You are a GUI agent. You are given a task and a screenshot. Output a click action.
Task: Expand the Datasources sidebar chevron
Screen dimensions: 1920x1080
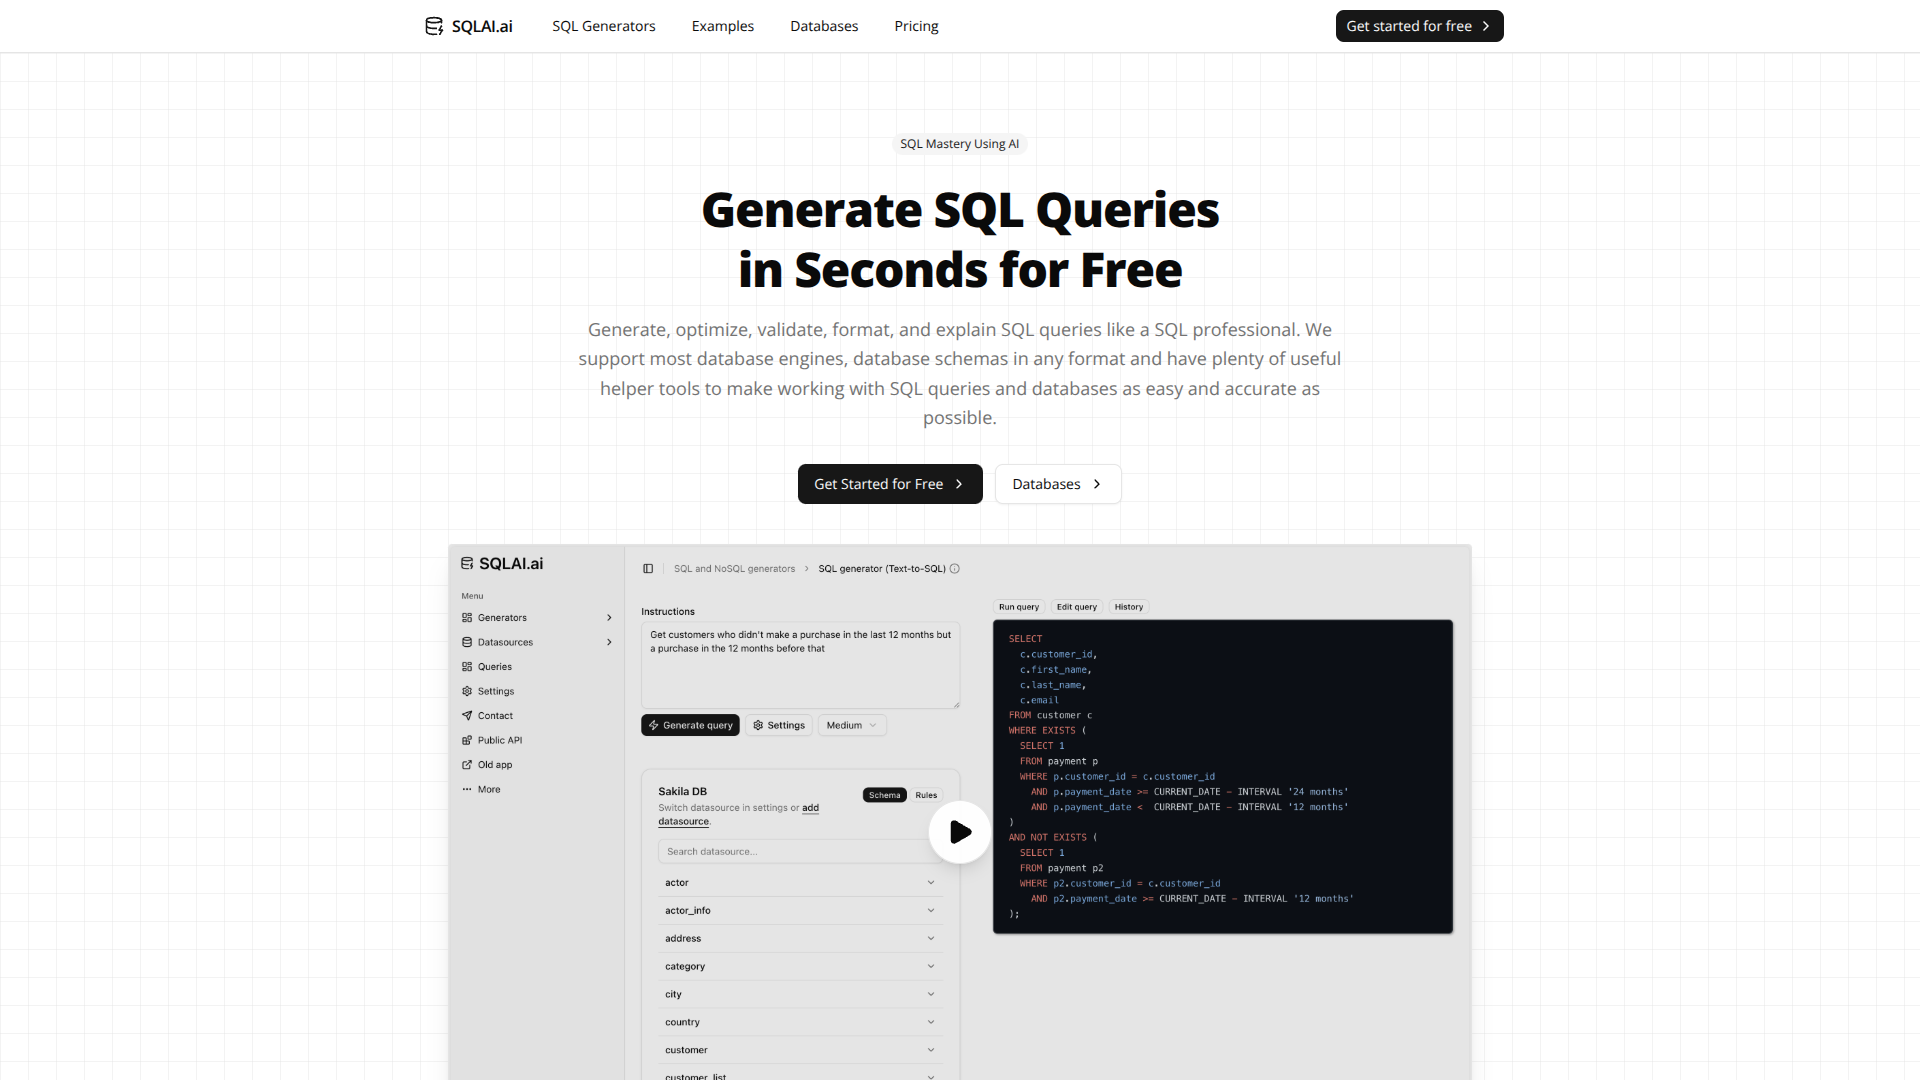pos(609,642)
